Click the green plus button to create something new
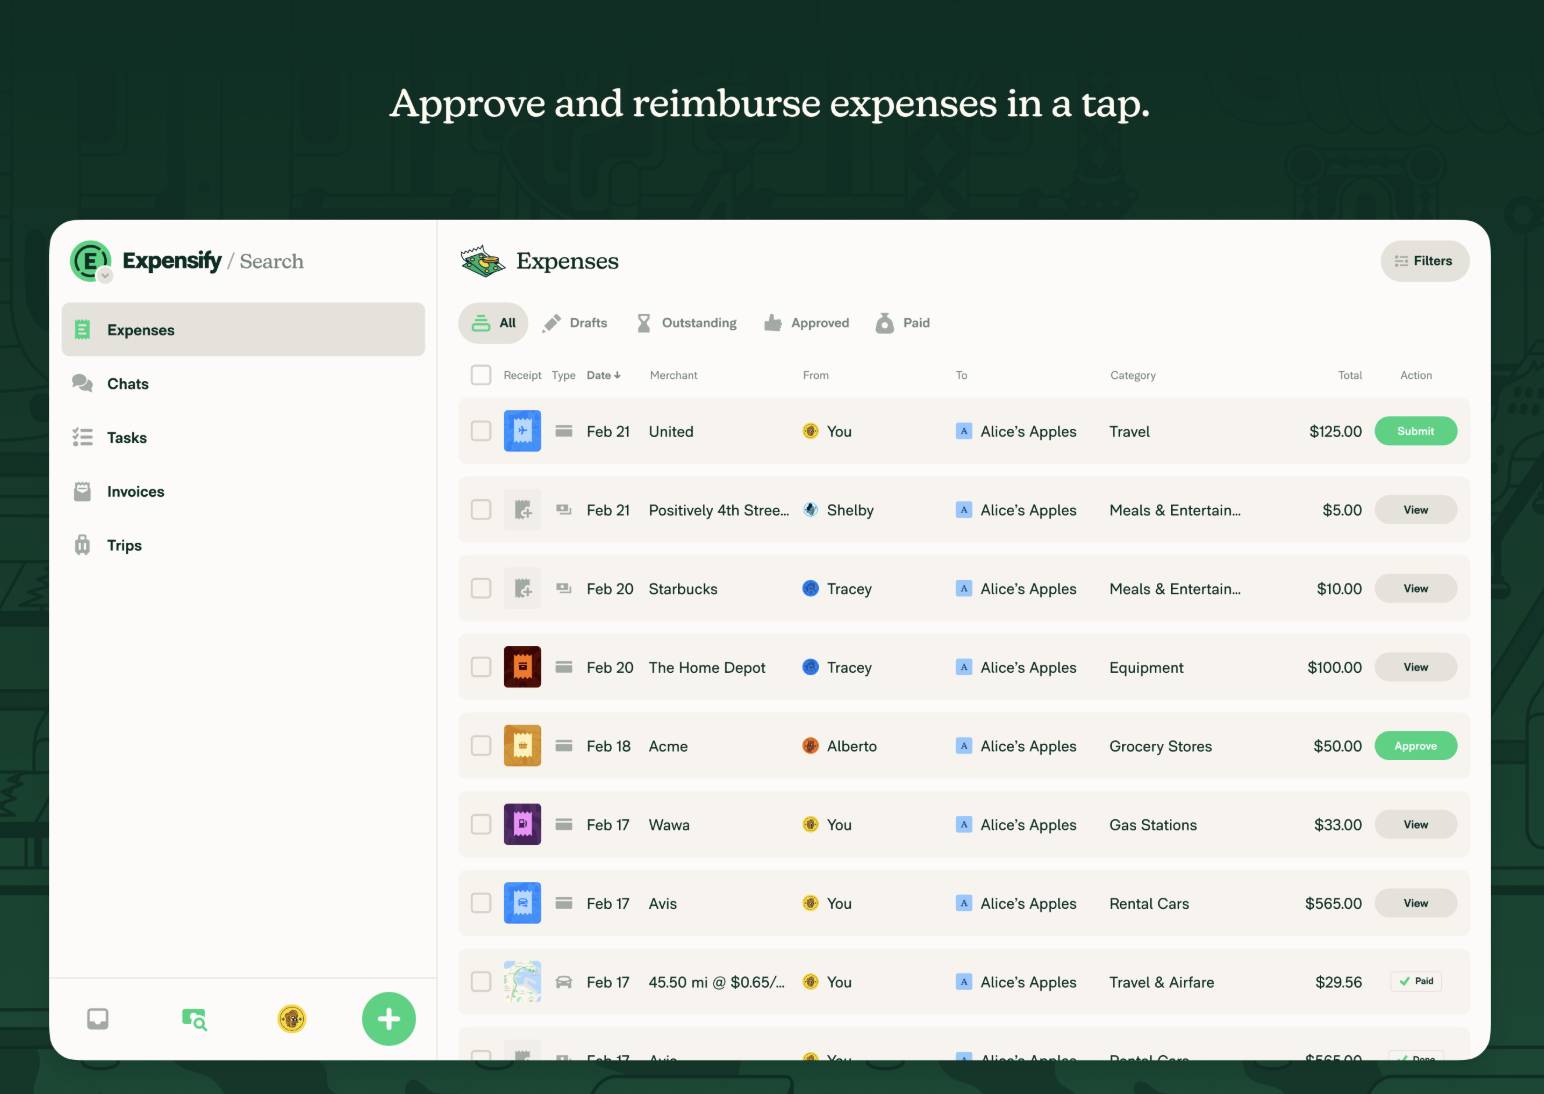 [388, 1018]
